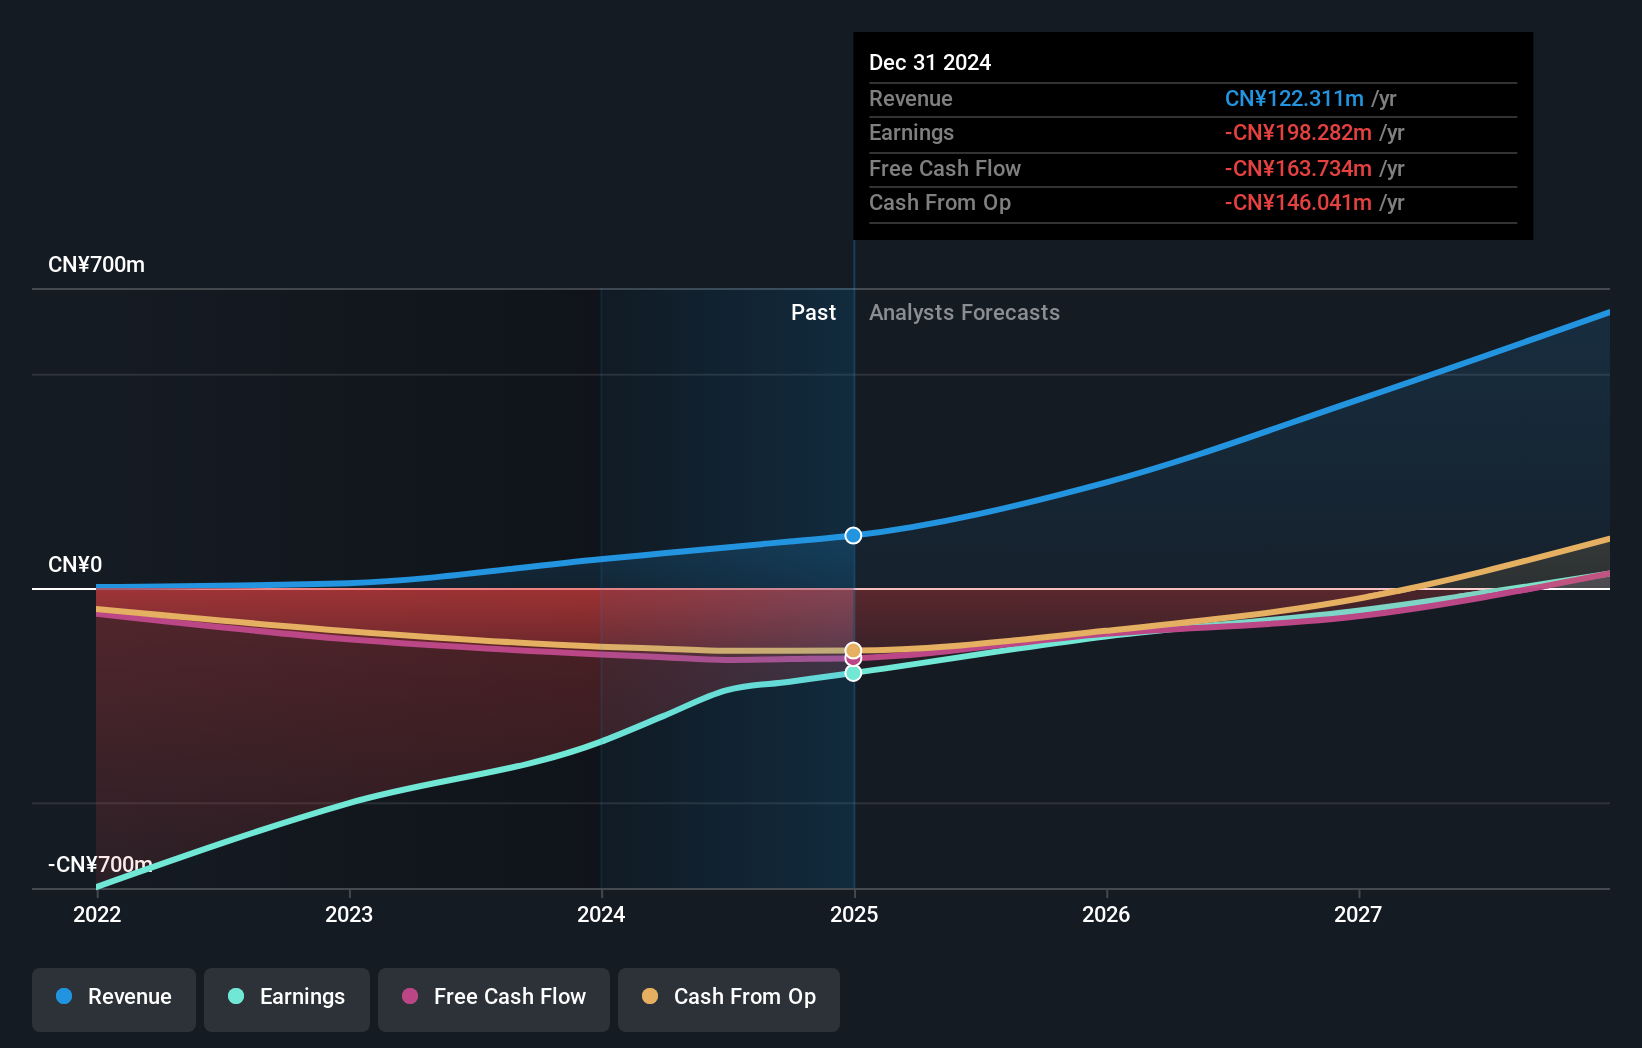
Task: Click the Analysts Forecasts label
Action: click(964, 313)
